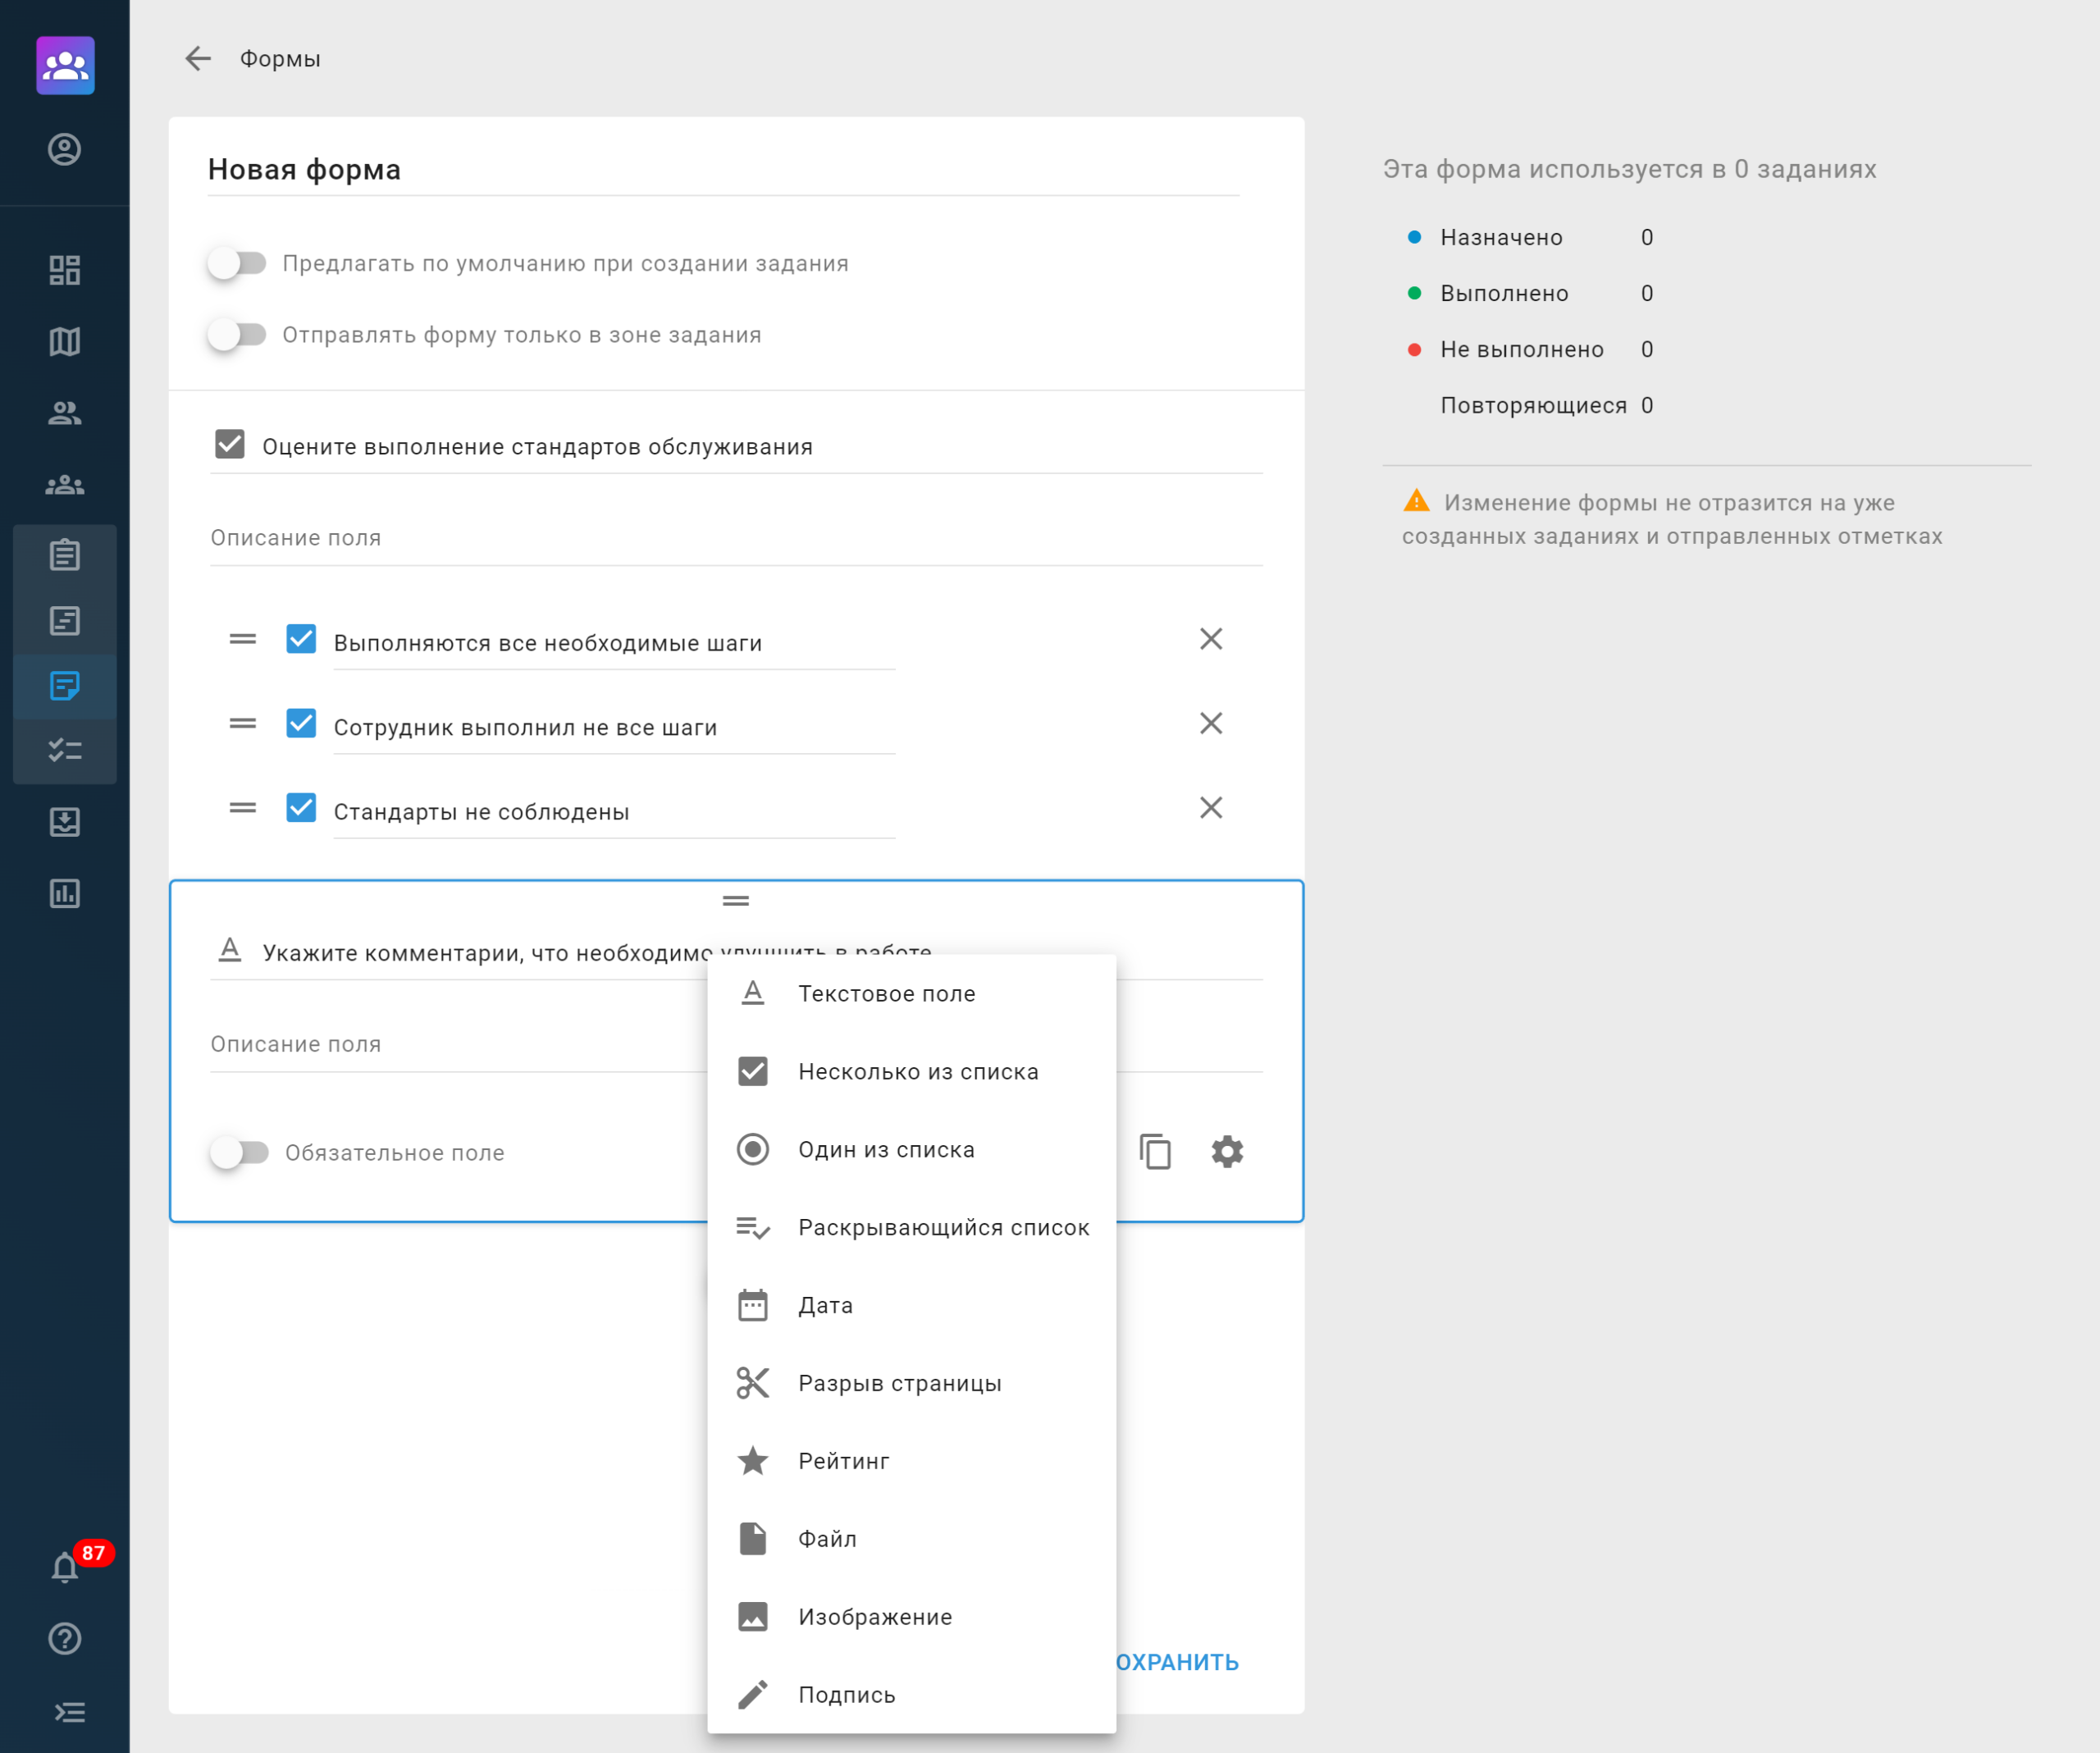Go back with the arrow next to Формы
The image size is (2100, 1753).
tap(198, 59)
